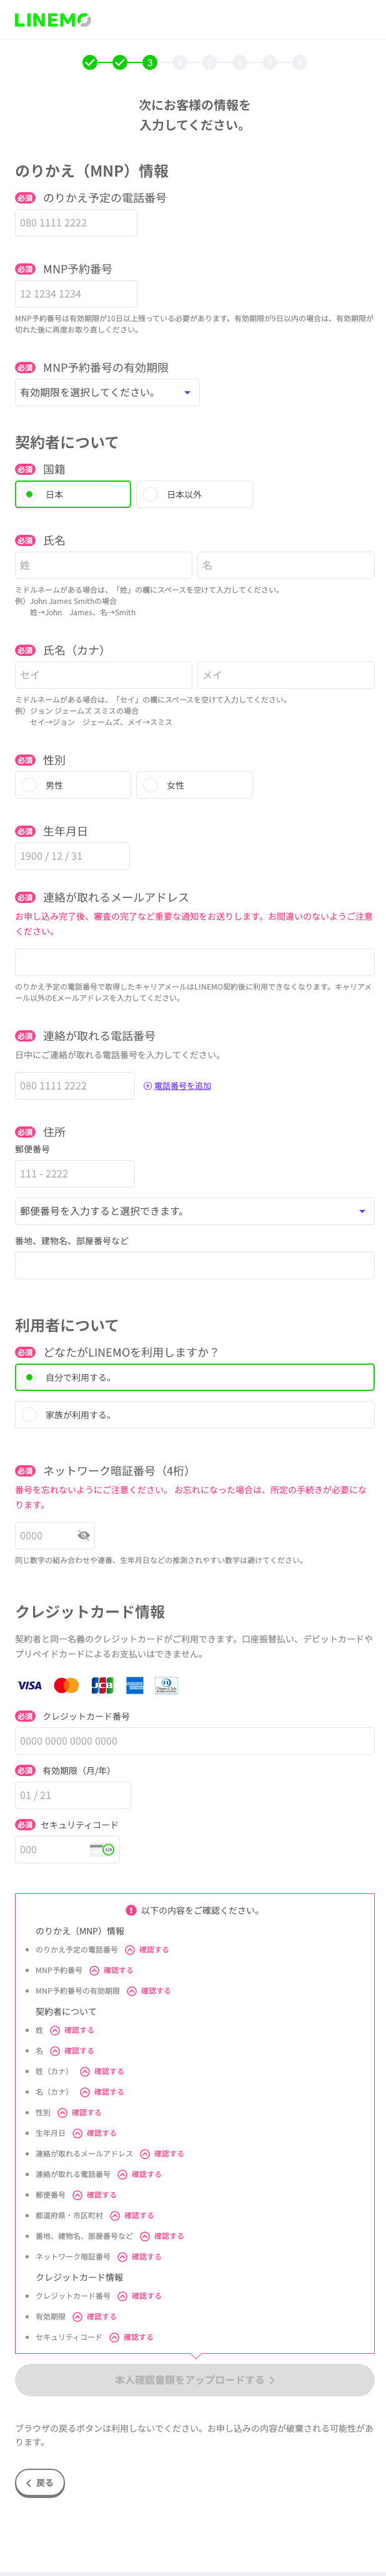Click the up-arrow icon beside セキュリティコード 確認する

[114, 2337]
